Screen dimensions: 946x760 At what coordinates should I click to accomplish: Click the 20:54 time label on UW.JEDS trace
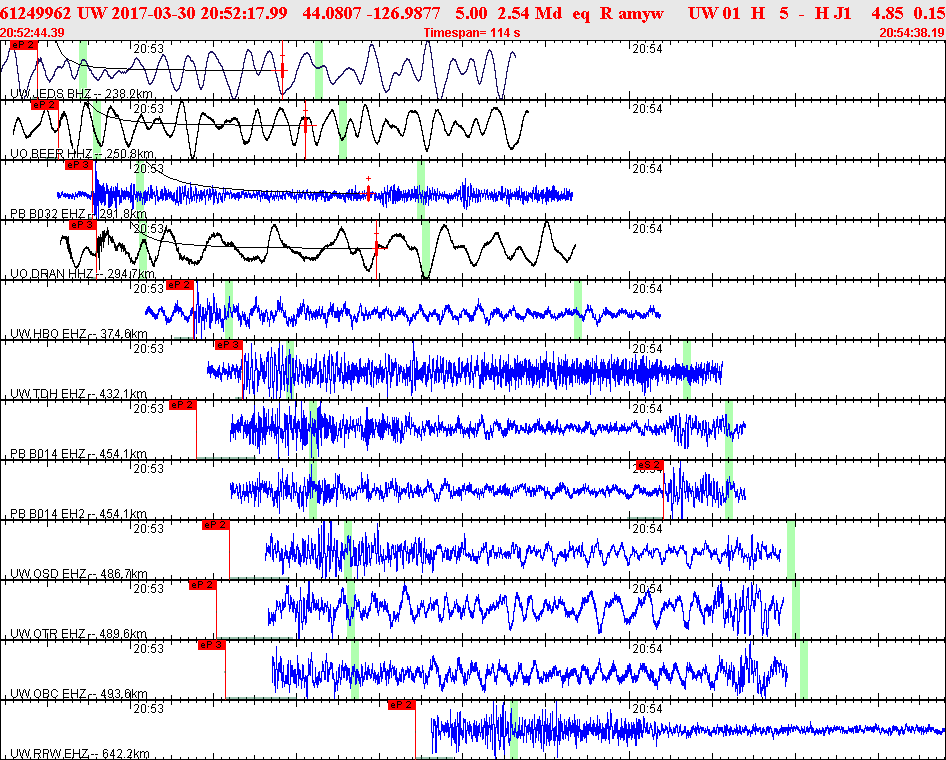647,49
